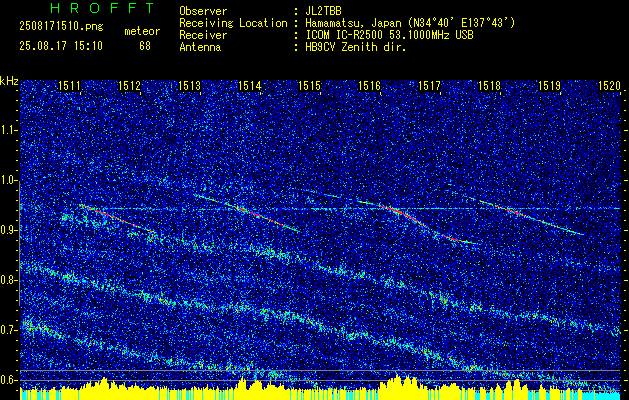629x400 pixels.
Task: Click the 1511 time marker
Action: pos(69,85)
